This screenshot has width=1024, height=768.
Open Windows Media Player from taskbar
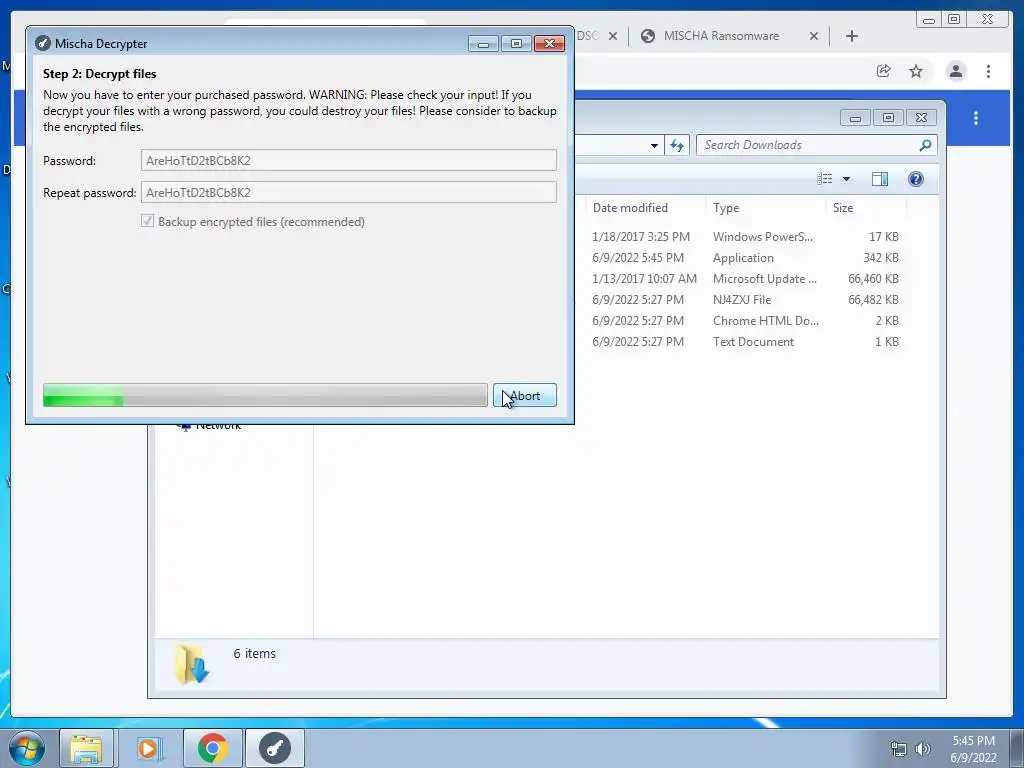point(149,748)
